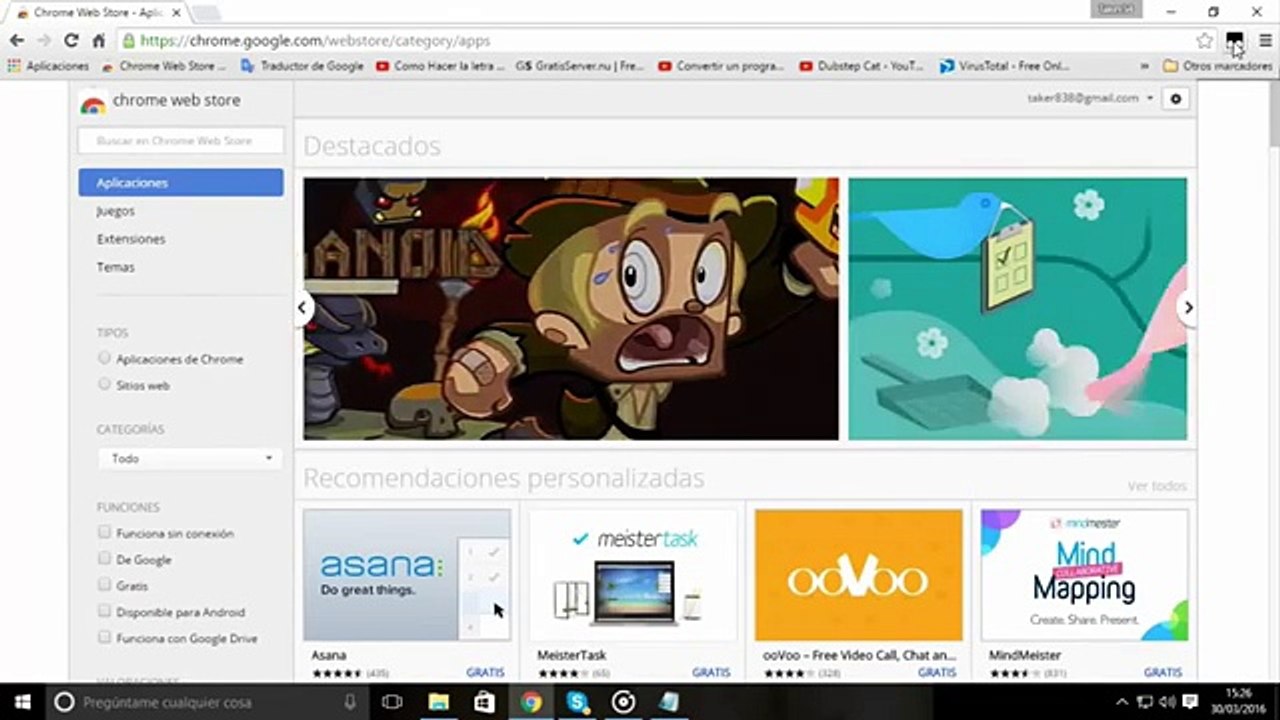
Task: Click the Chrome icon in the taskbar
Action: (531, 702)
